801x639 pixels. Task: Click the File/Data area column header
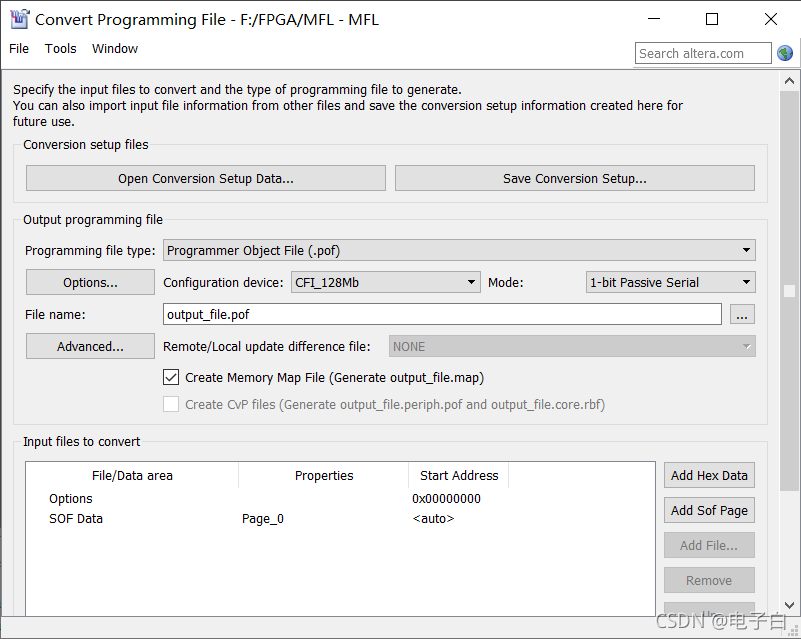coord(132,476)
